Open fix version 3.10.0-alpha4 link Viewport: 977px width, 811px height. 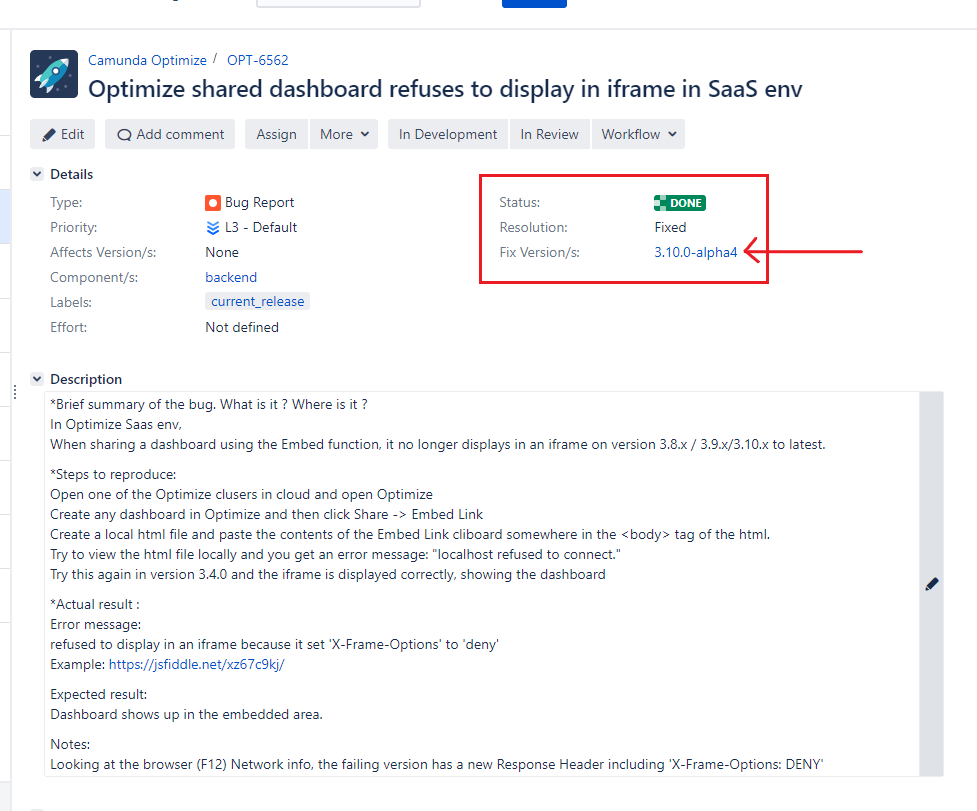pos(695,252)
